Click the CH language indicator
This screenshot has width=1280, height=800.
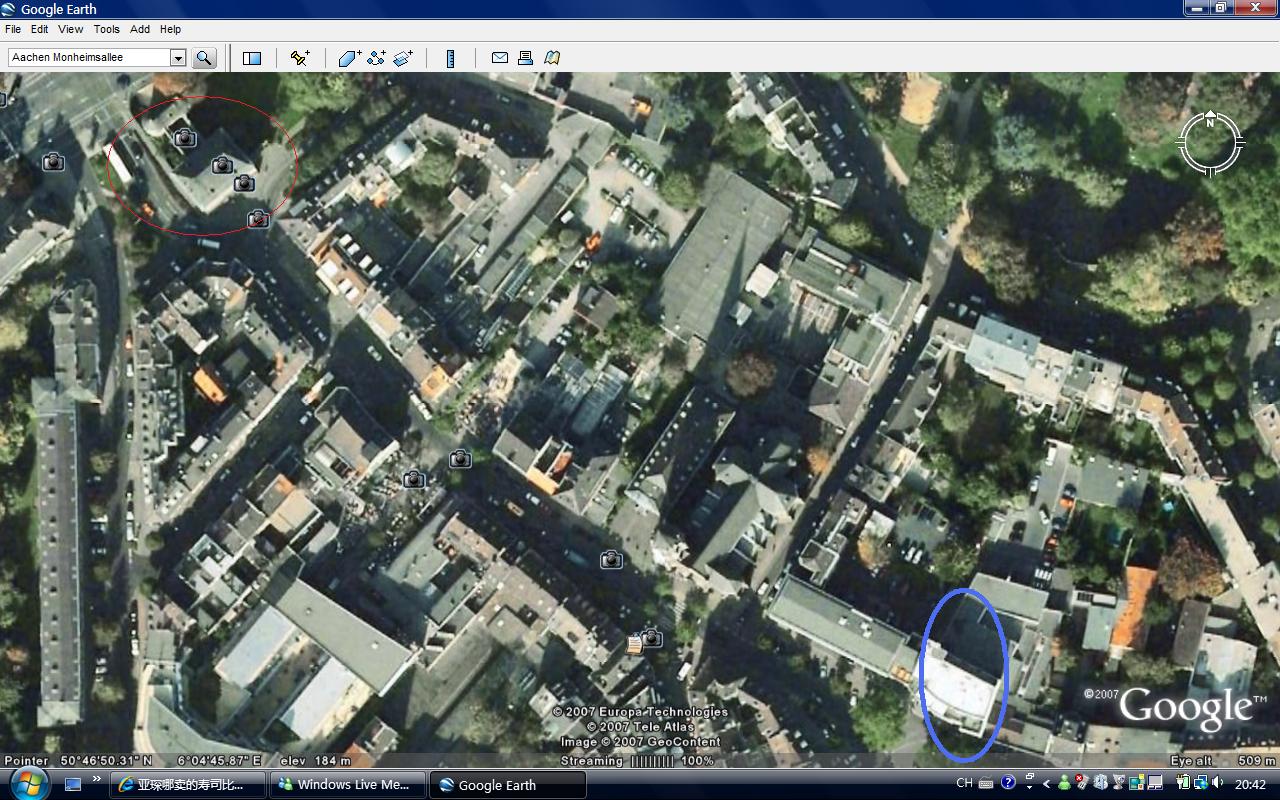965,783
